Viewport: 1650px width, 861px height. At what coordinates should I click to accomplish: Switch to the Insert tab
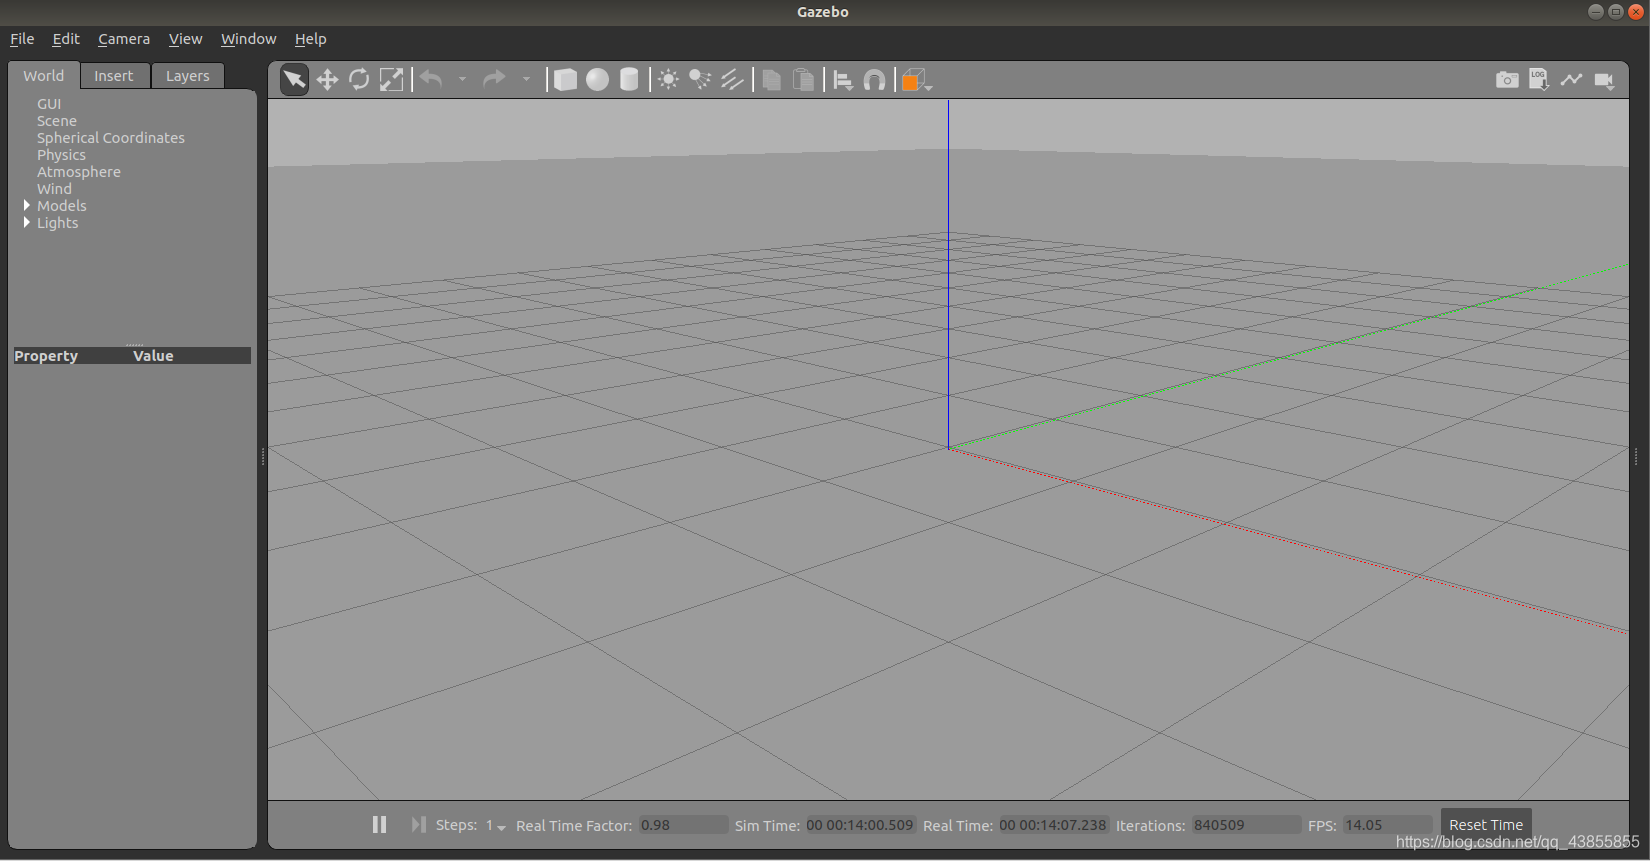pos(114,76)
